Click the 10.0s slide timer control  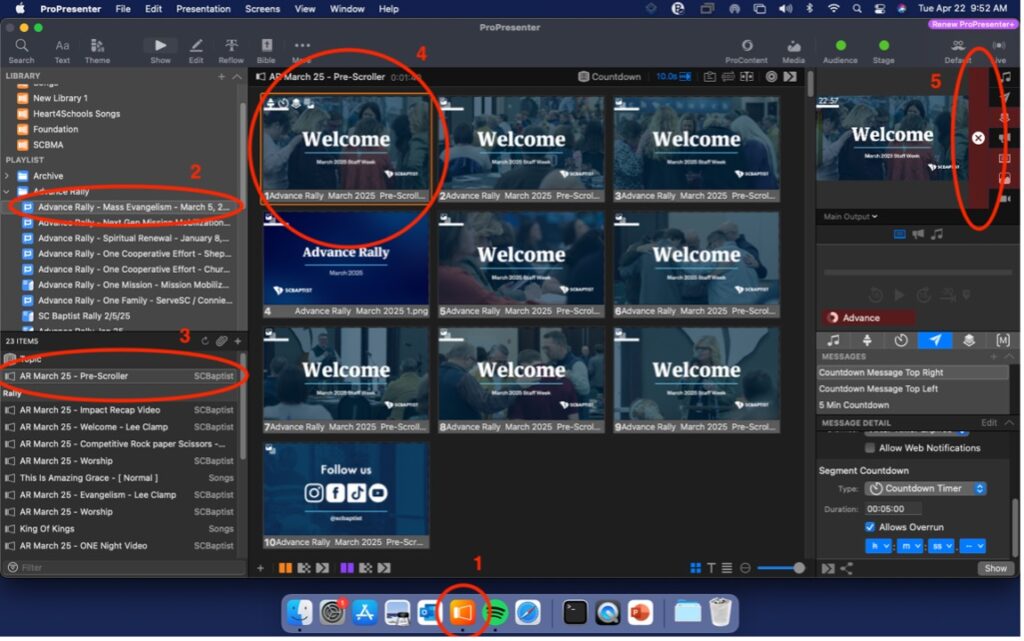(x=673, y=76)
